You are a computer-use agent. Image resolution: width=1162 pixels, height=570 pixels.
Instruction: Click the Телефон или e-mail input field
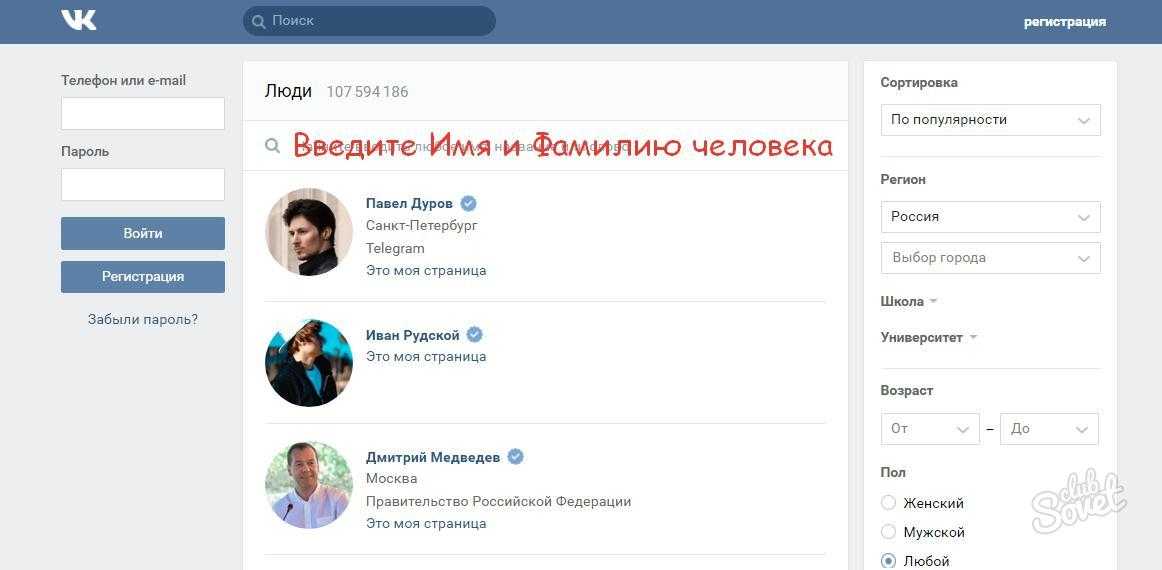click(143, 113)
